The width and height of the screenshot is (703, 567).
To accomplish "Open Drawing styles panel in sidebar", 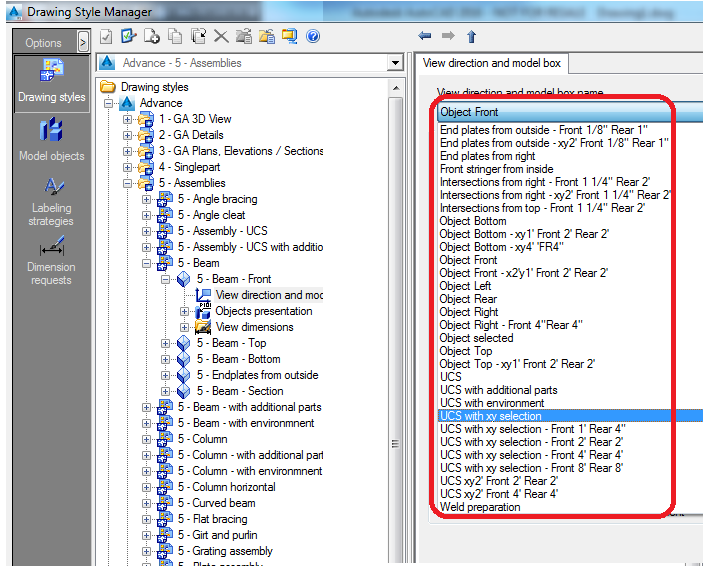I will [52, 82].
